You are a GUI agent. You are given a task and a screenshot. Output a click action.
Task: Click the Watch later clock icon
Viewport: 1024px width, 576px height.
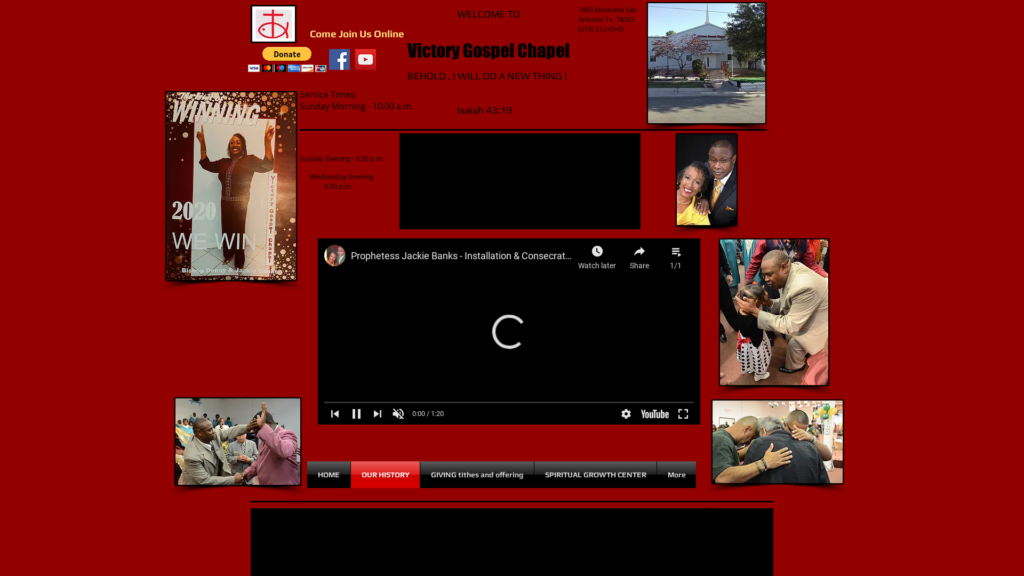[597, 252]
